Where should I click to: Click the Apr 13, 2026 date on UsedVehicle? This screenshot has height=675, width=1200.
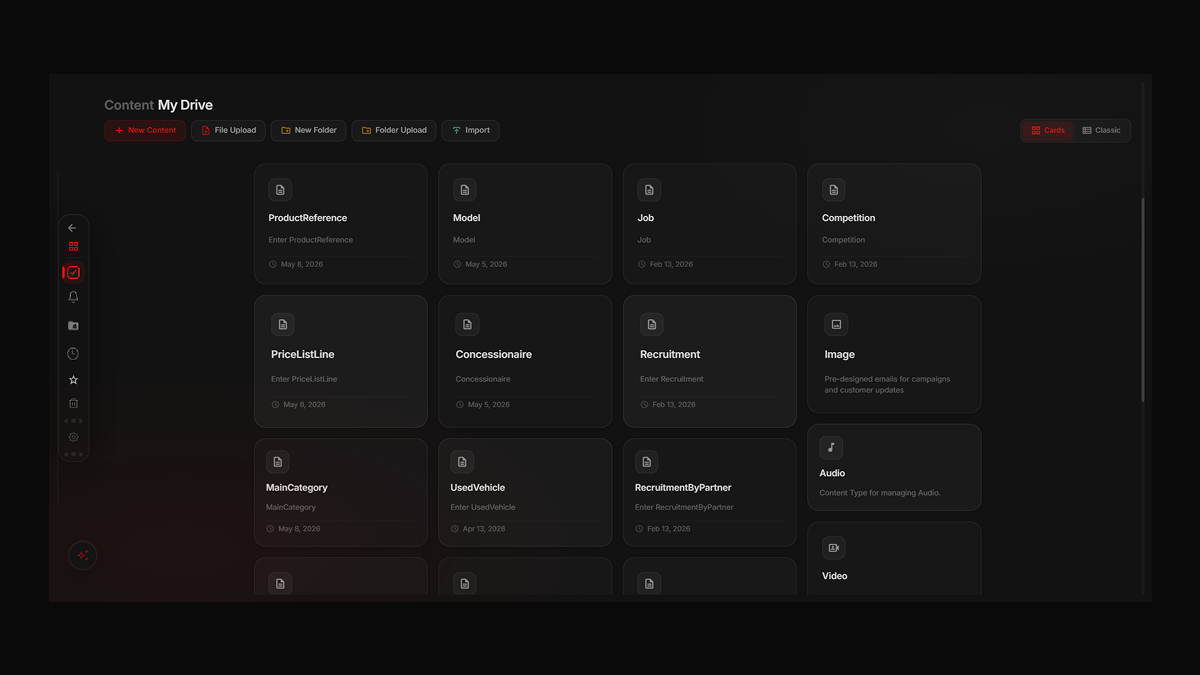pyautogui.click(x=484, y=529)
